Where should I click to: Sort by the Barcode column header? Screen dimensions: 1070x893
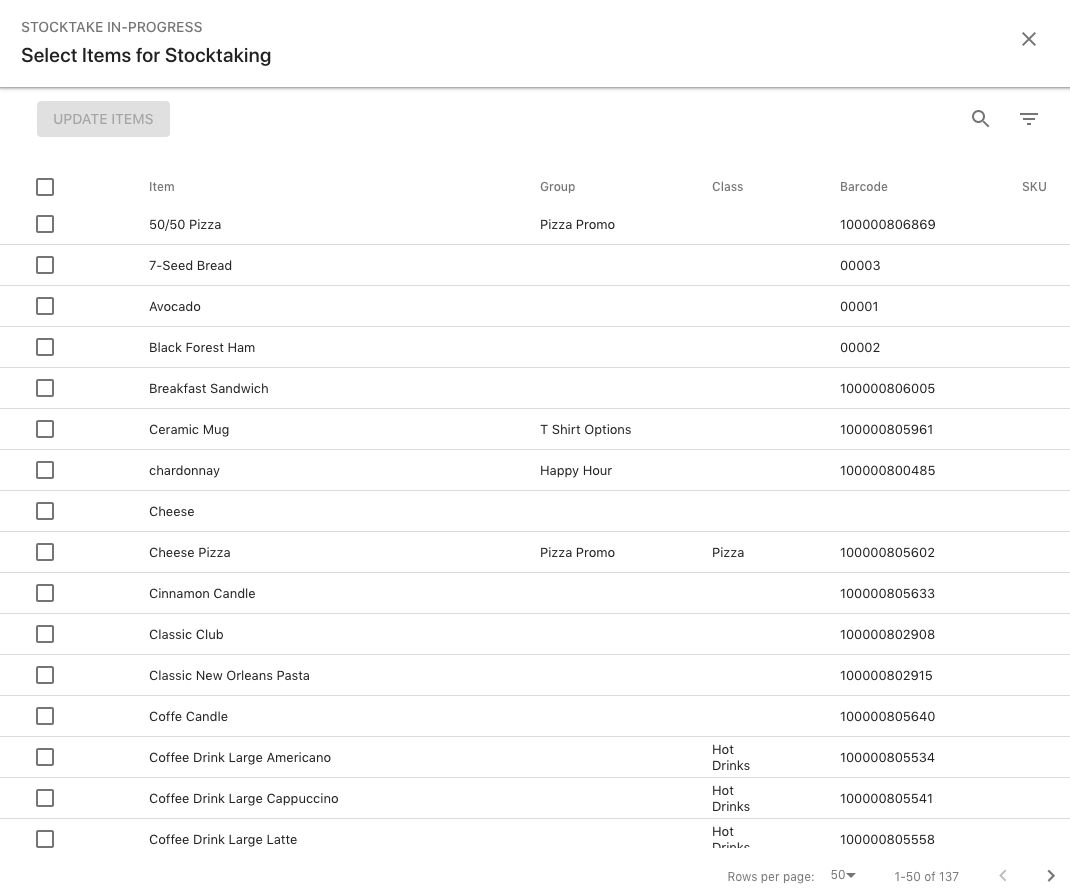(863, 187)
